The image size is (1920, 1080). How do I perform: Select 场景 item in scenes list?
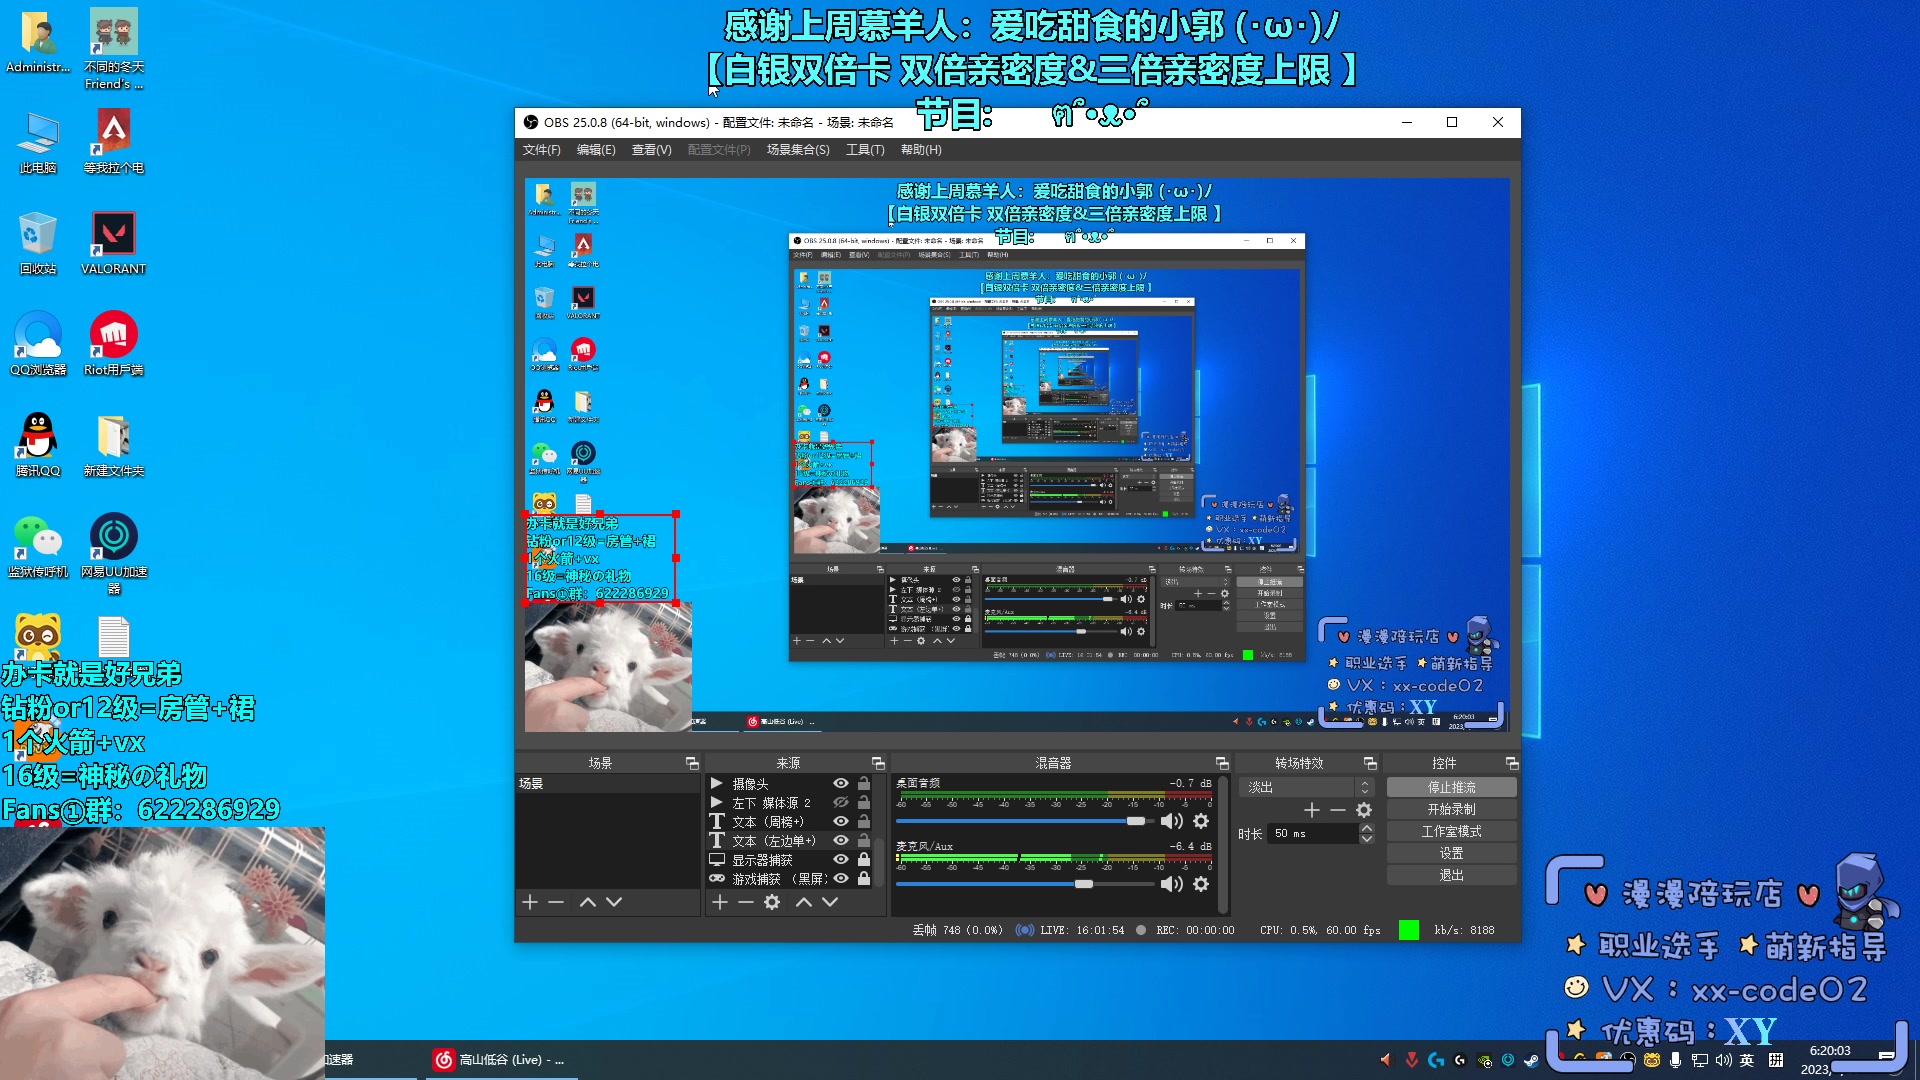607,784
